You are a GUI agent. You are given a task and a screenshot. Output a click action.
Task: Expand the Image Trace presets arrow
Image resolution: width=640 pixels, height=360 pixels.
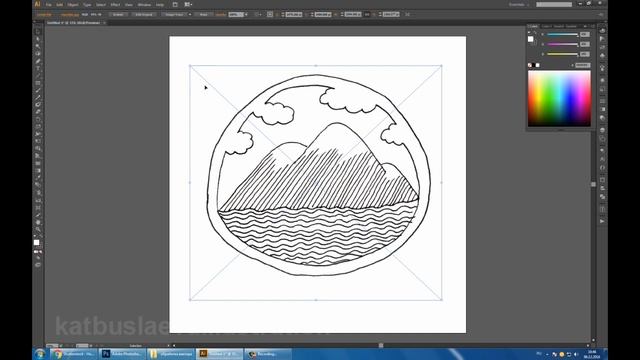190,14
